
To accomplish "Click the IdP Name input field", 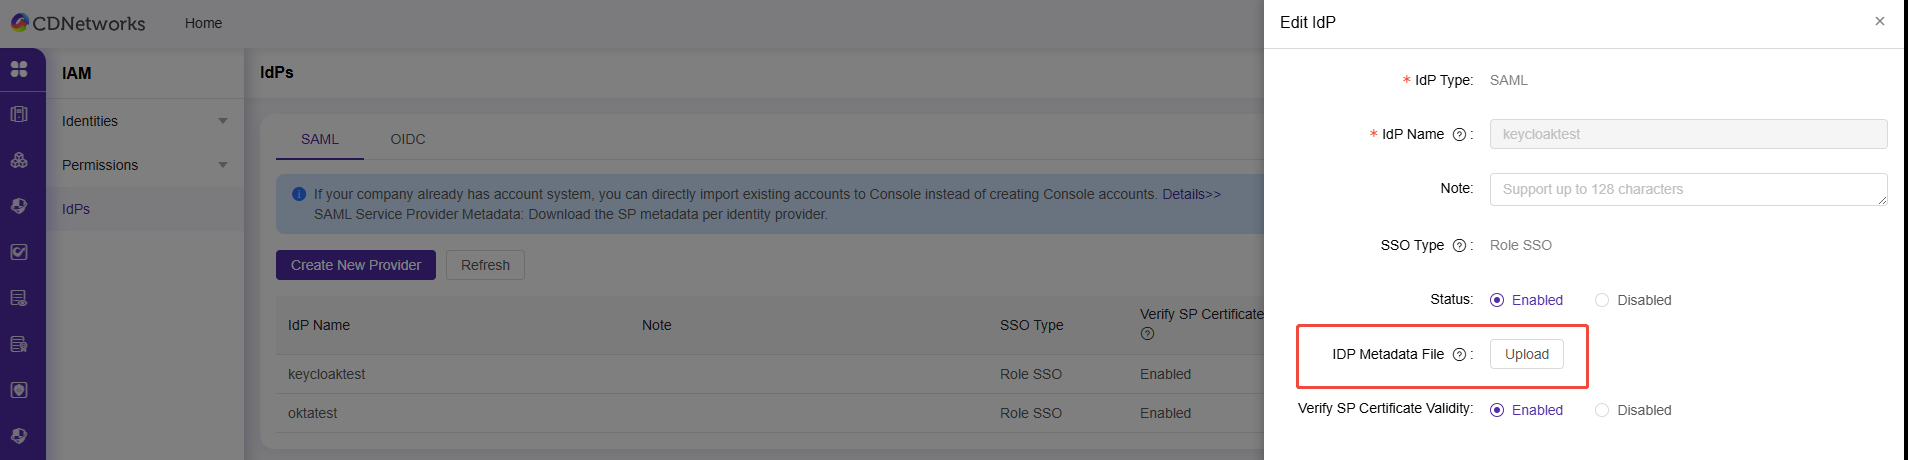I will (x=1688, y=134).
